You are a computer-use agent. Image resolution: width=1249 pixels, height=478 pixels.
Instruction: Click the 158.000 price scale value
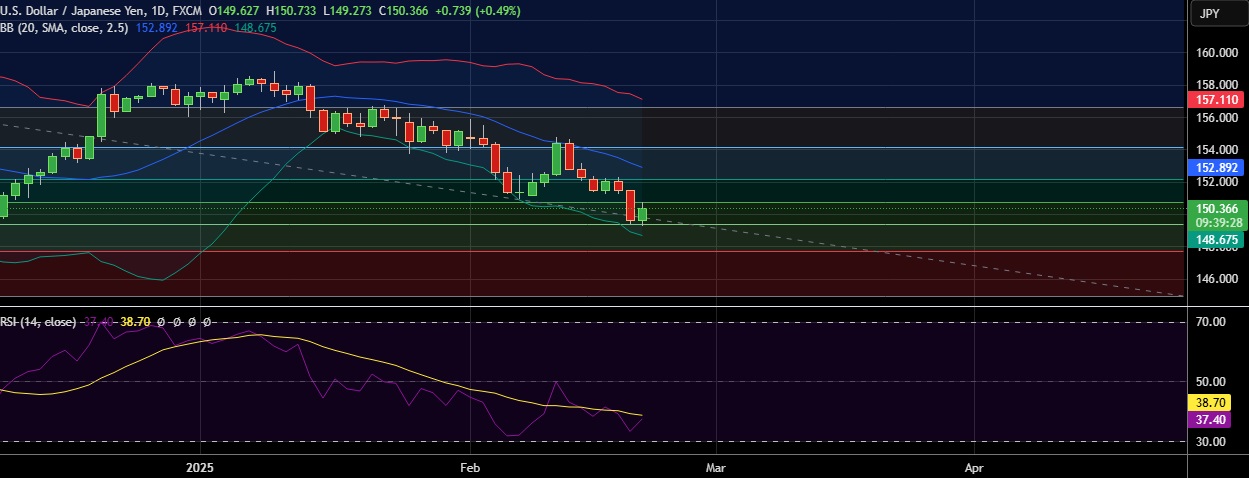tap(1218, 85)
